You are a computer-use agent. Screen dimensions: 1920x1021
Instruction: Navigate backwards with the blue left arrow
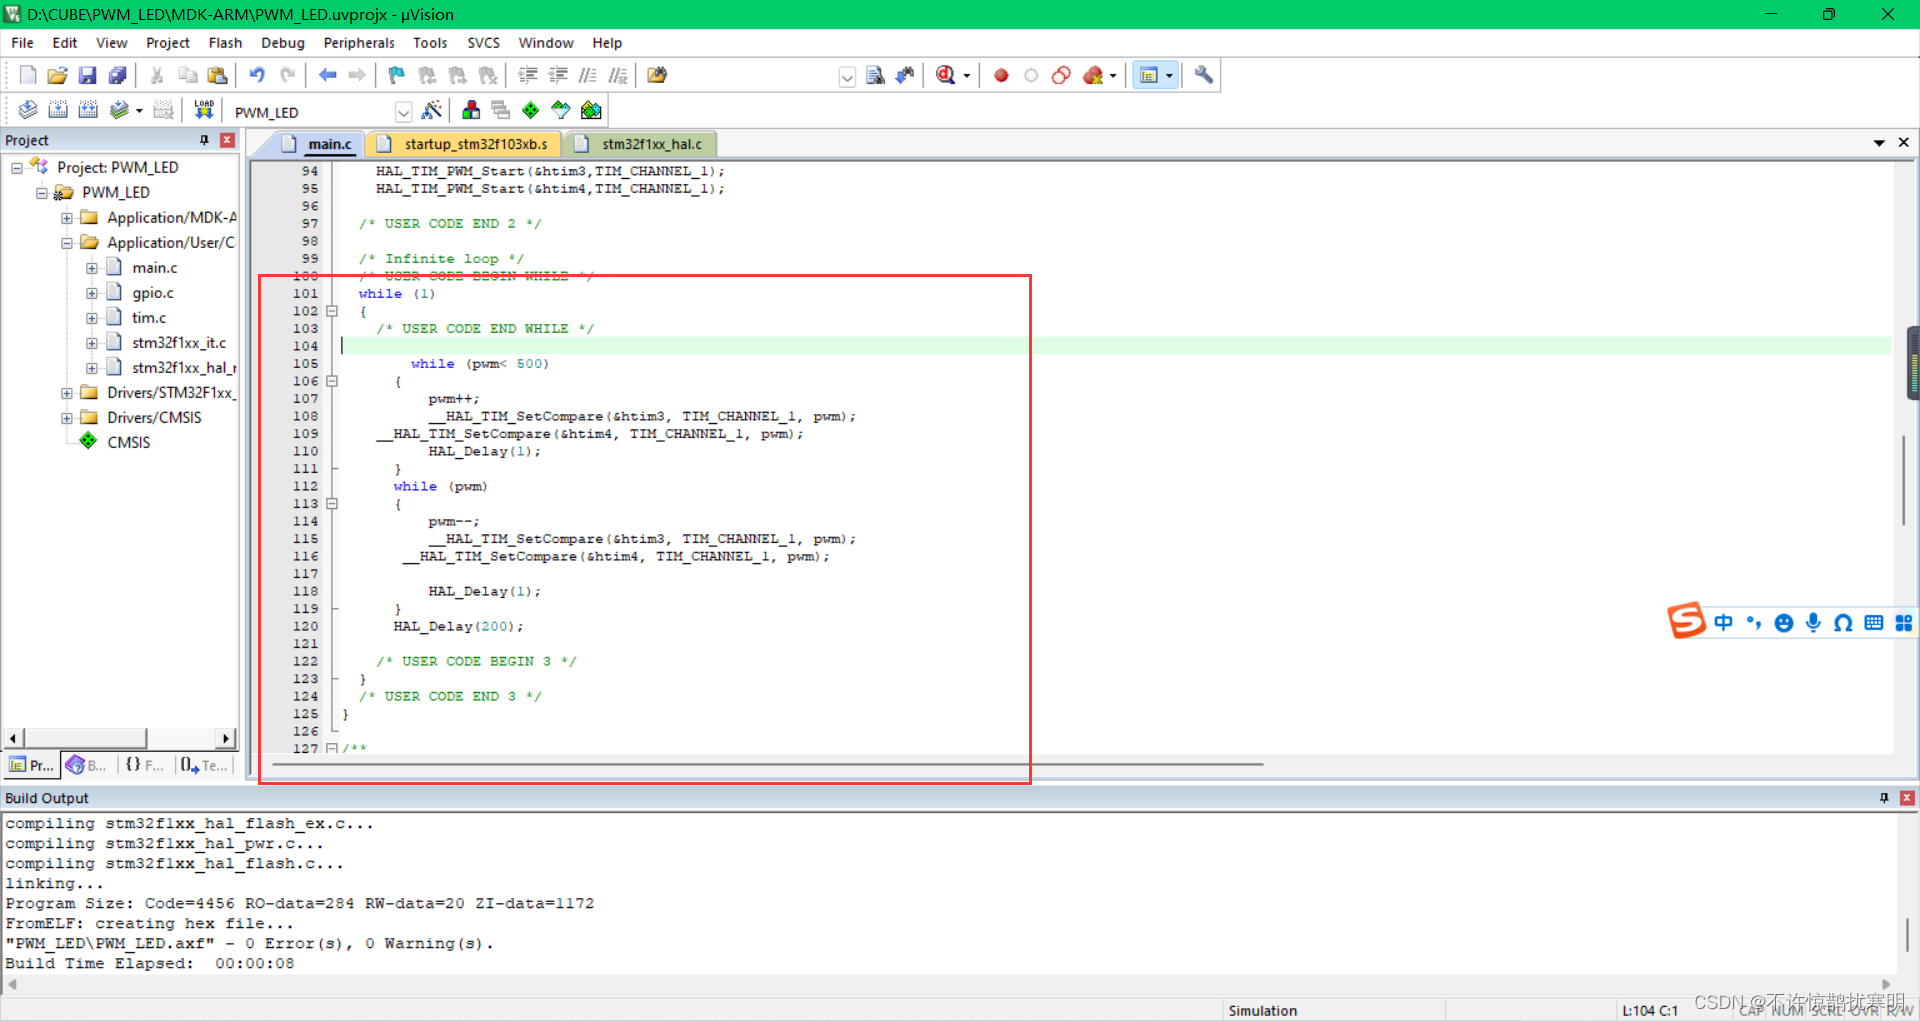point(327,75)
